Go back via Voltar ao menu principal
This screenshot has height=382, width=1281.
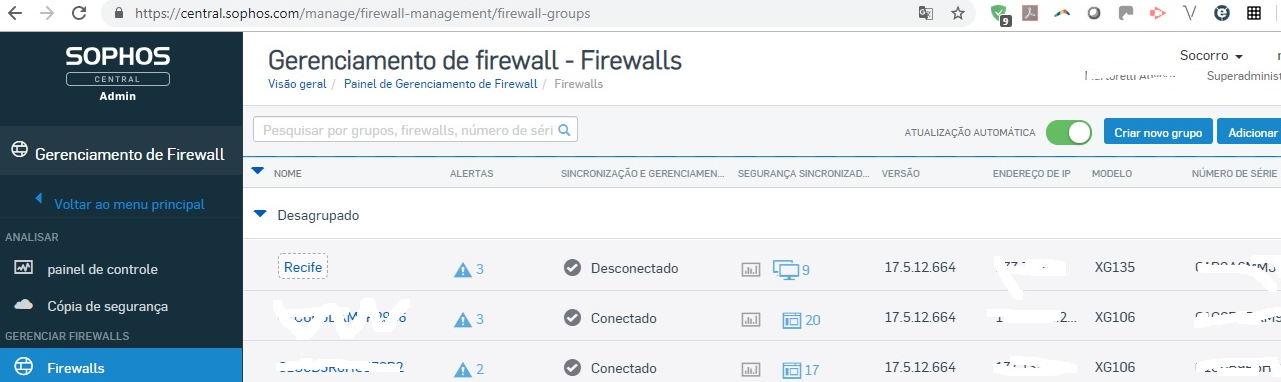129,204
